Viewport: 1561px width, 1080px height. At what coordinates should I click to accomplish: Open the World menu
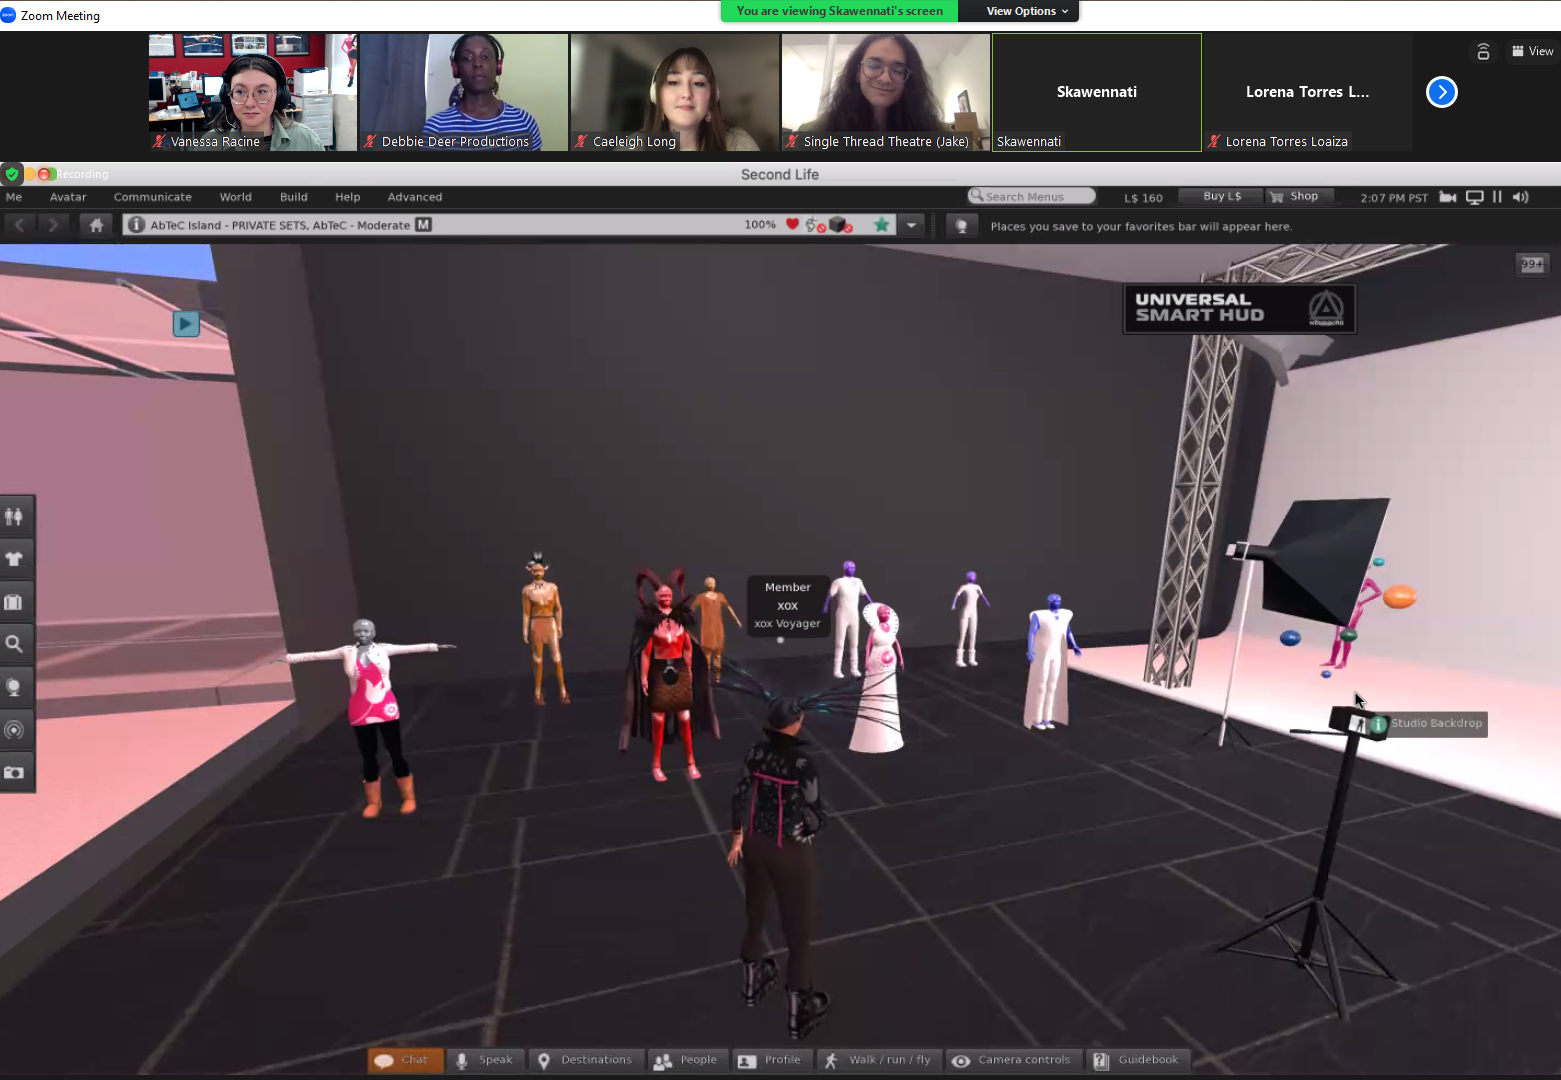point(236,197)
